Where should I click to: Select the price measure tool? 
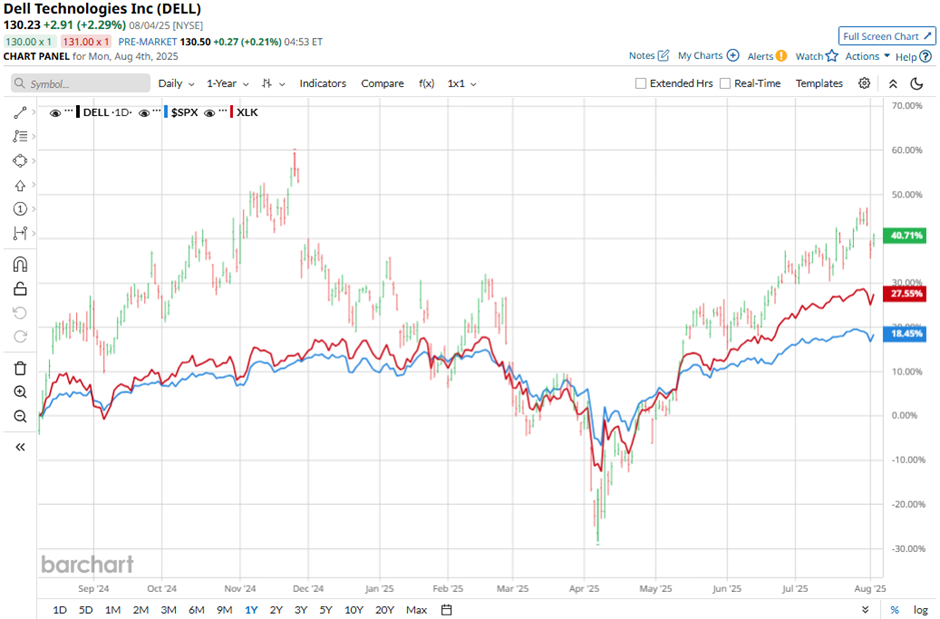(20, 233)
